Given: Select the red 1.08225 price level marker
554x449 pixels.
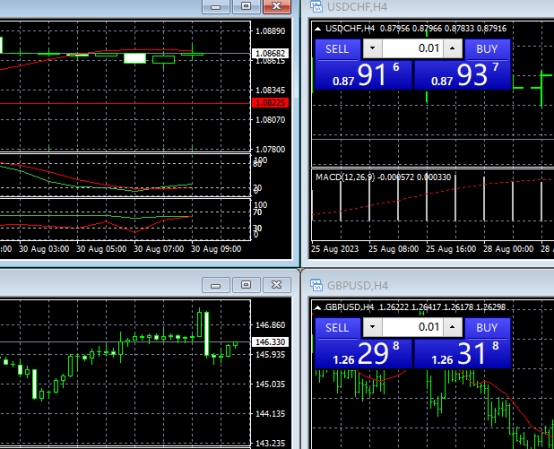Looking at the screenshot, I should point(270,103).
